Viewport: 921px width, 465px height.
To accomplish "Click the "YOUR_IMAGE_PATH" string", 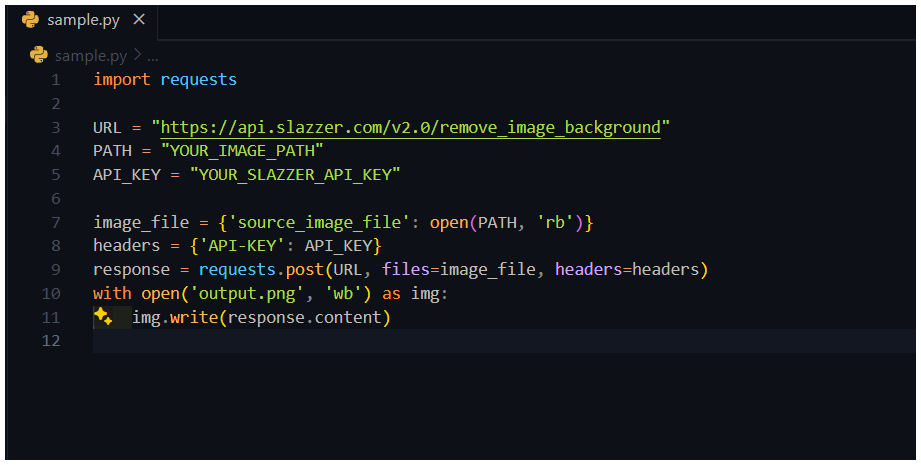I will (242, 151).
